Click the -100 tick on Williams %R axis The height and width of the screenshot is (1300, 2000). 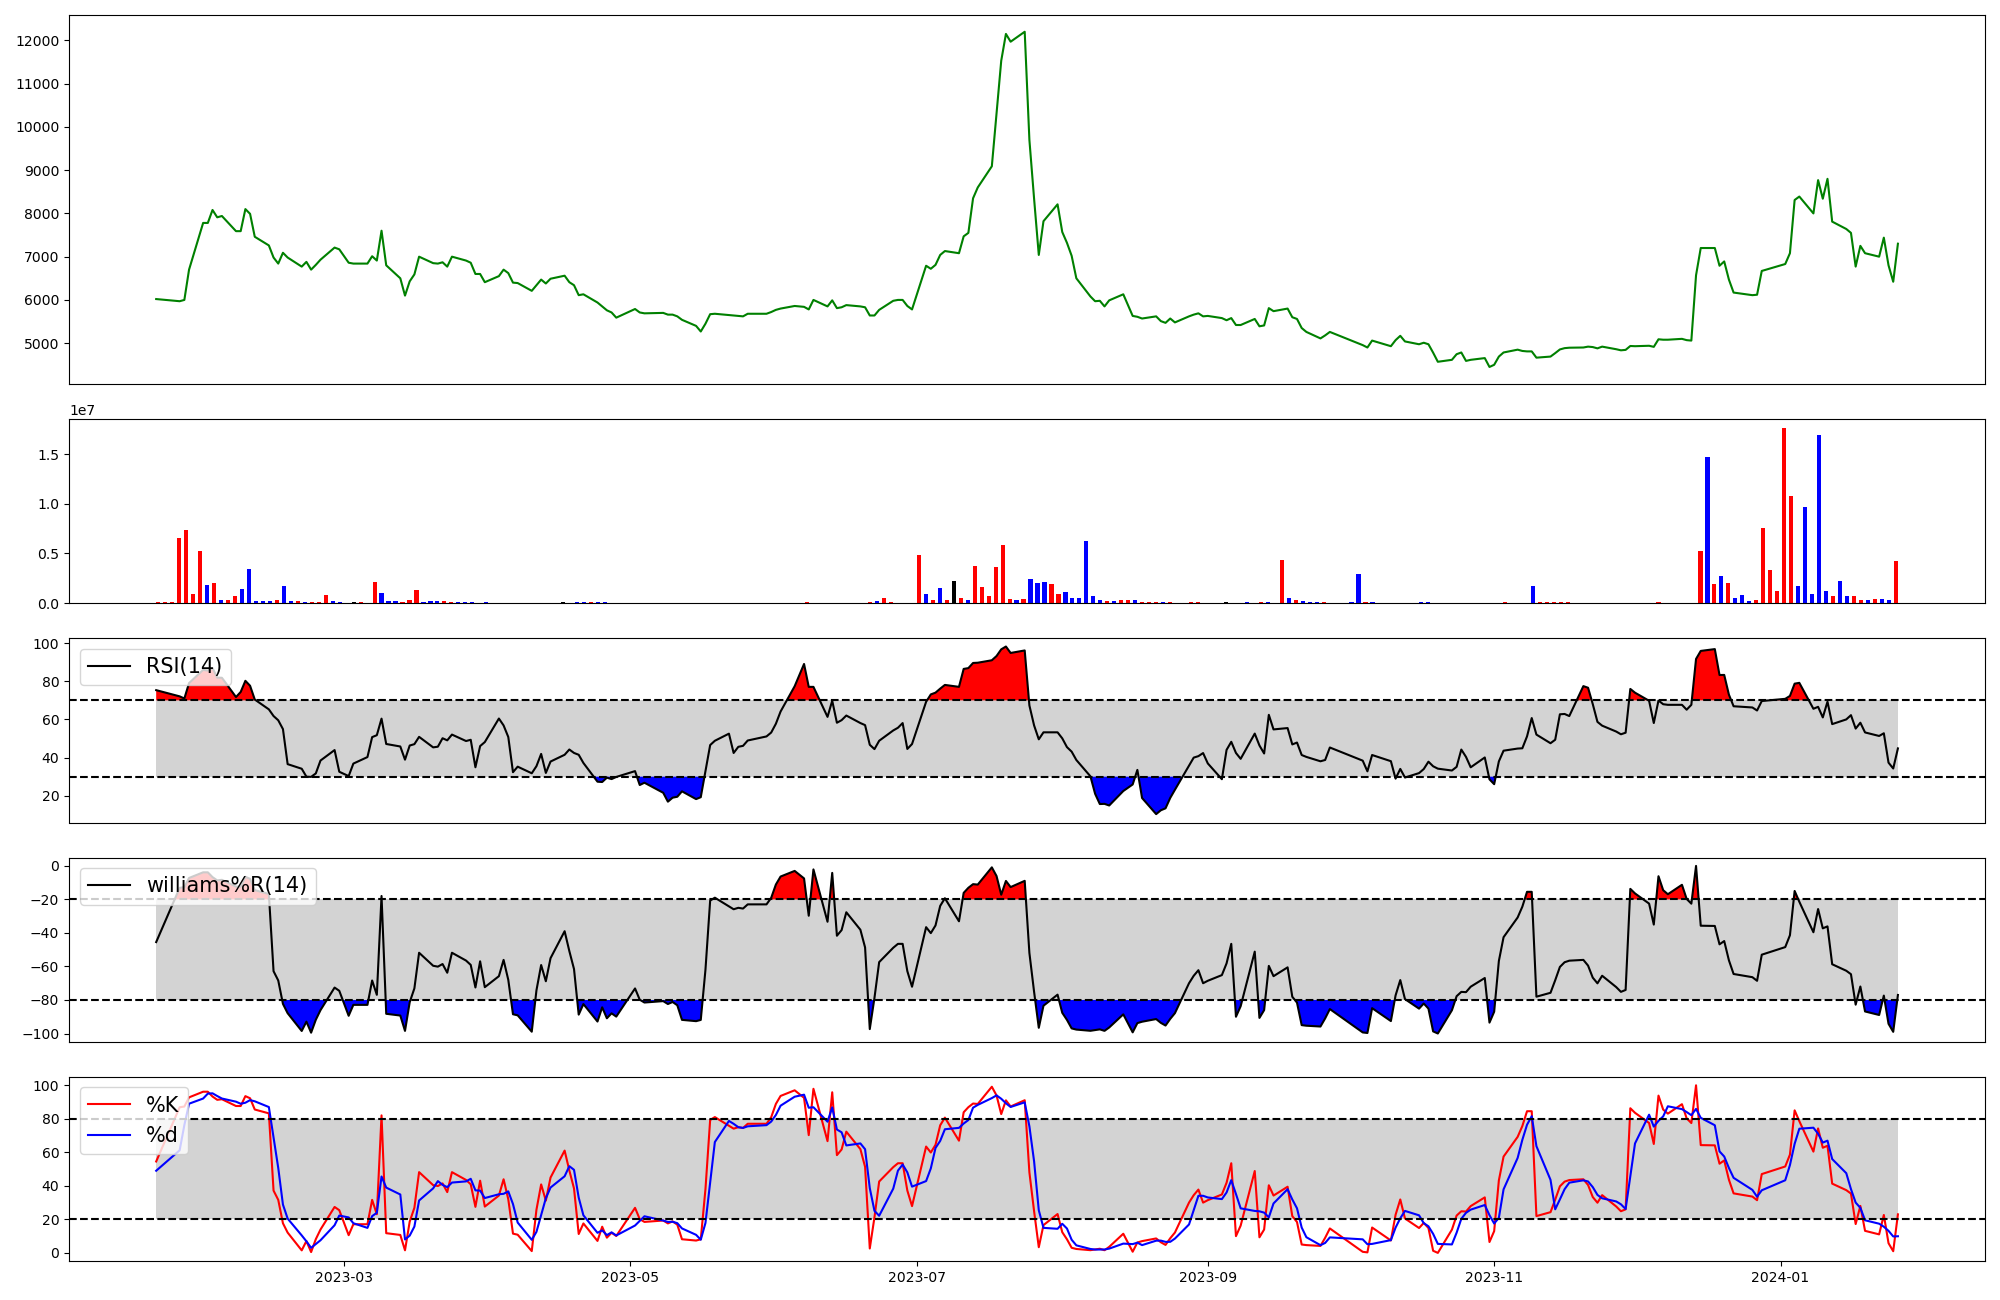[x=40, y=1034]
